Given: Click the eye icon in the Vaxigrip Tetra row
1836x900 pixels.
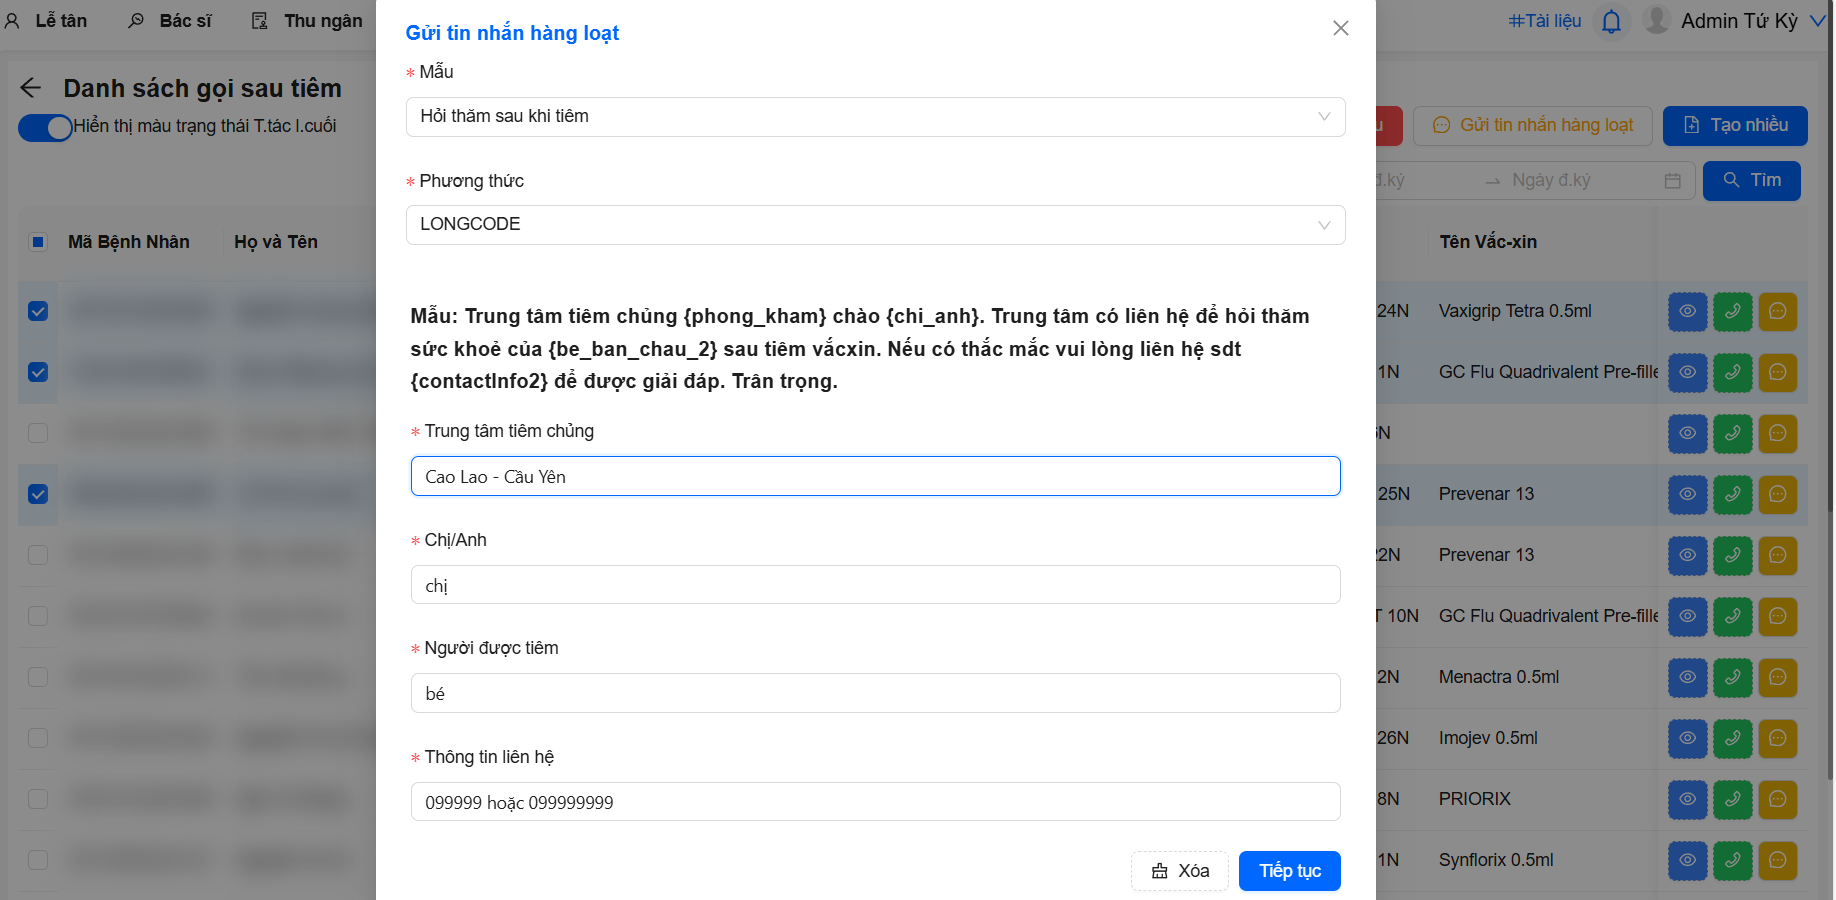Looking at the screenshot, I should pos(1687,312).
